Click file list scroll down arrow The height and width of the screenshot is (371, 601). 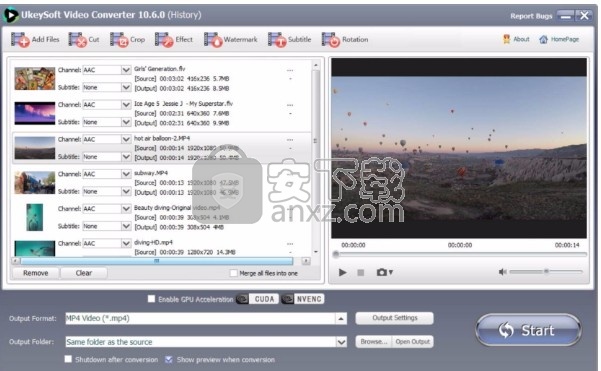316,252
